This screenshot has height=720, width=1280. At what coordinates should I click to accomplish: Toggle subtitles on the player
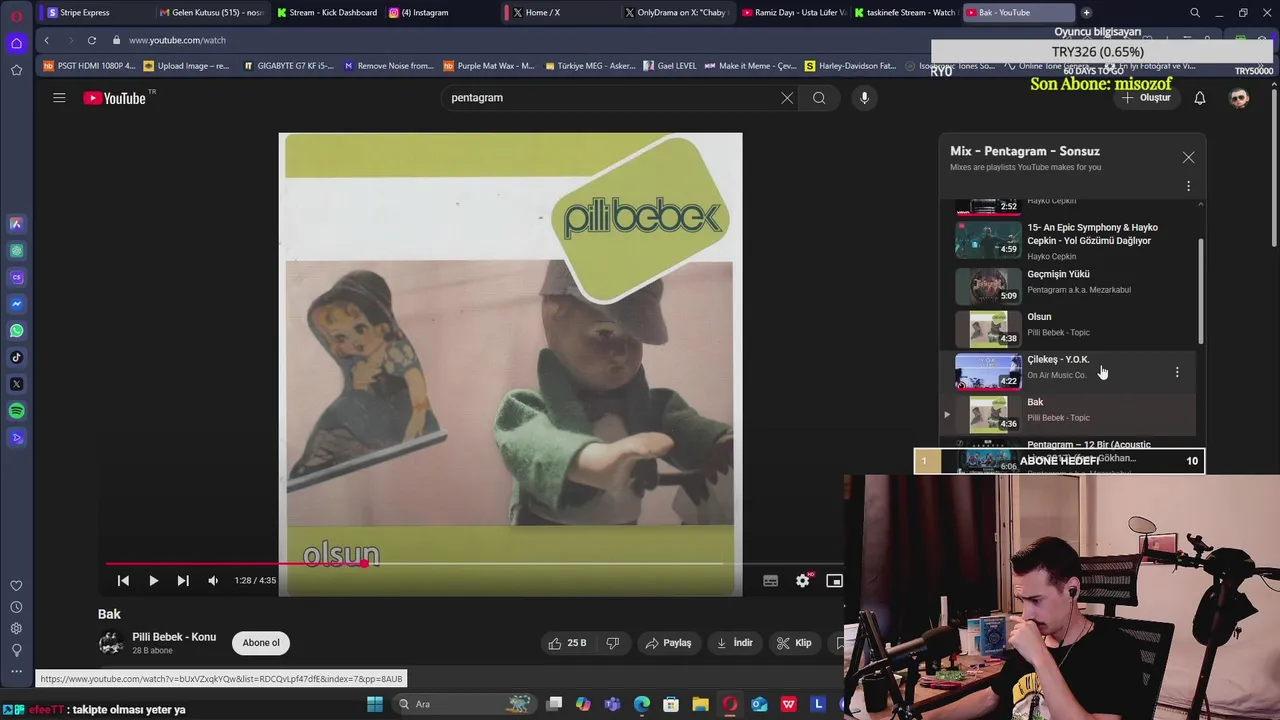pyautogui.click(x=770, y=581)
